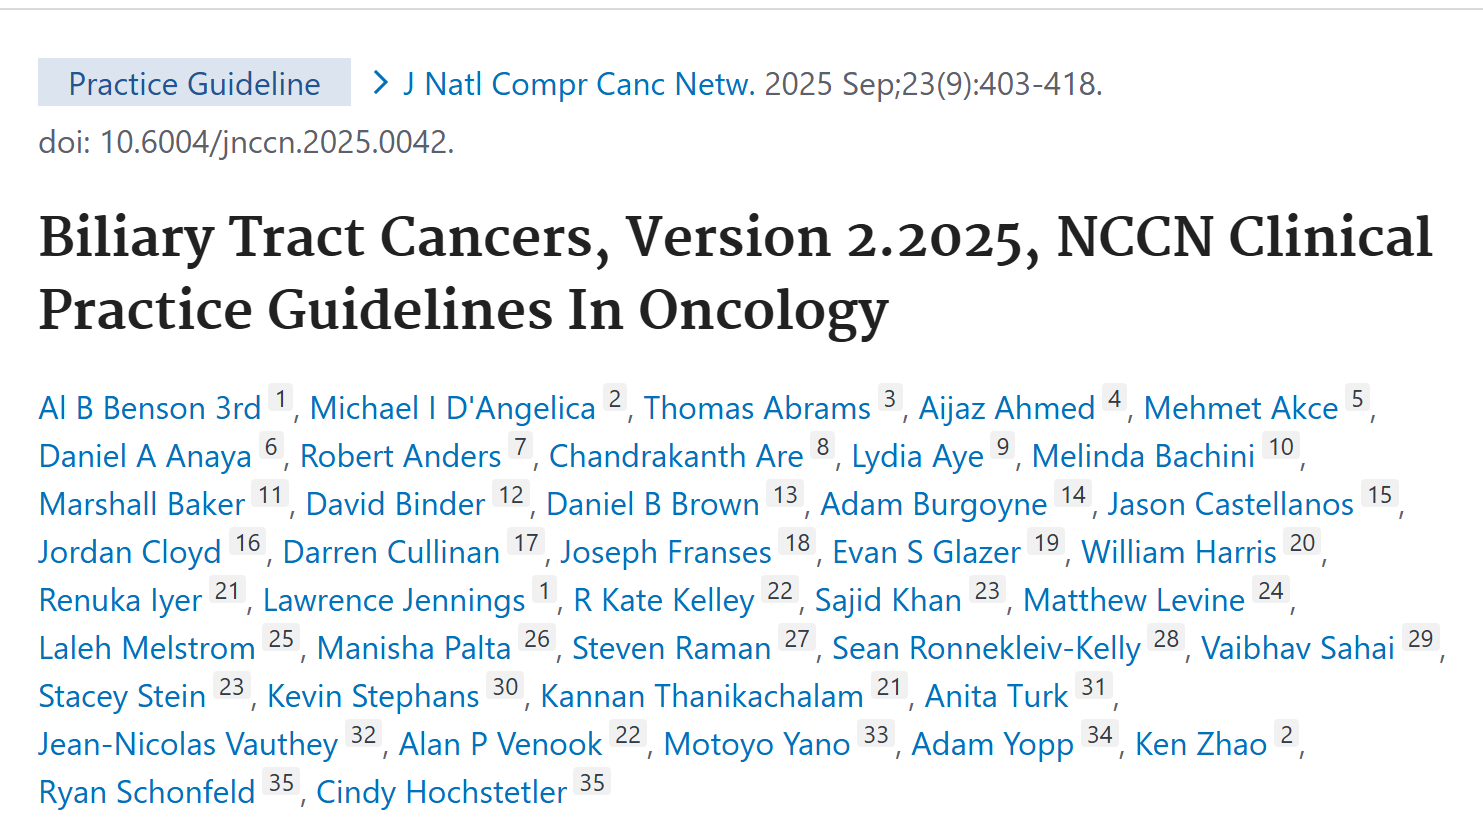This screenshot has width=1483, height=826.
Task: Open author William Harris's link
Action: (1179, 552)
